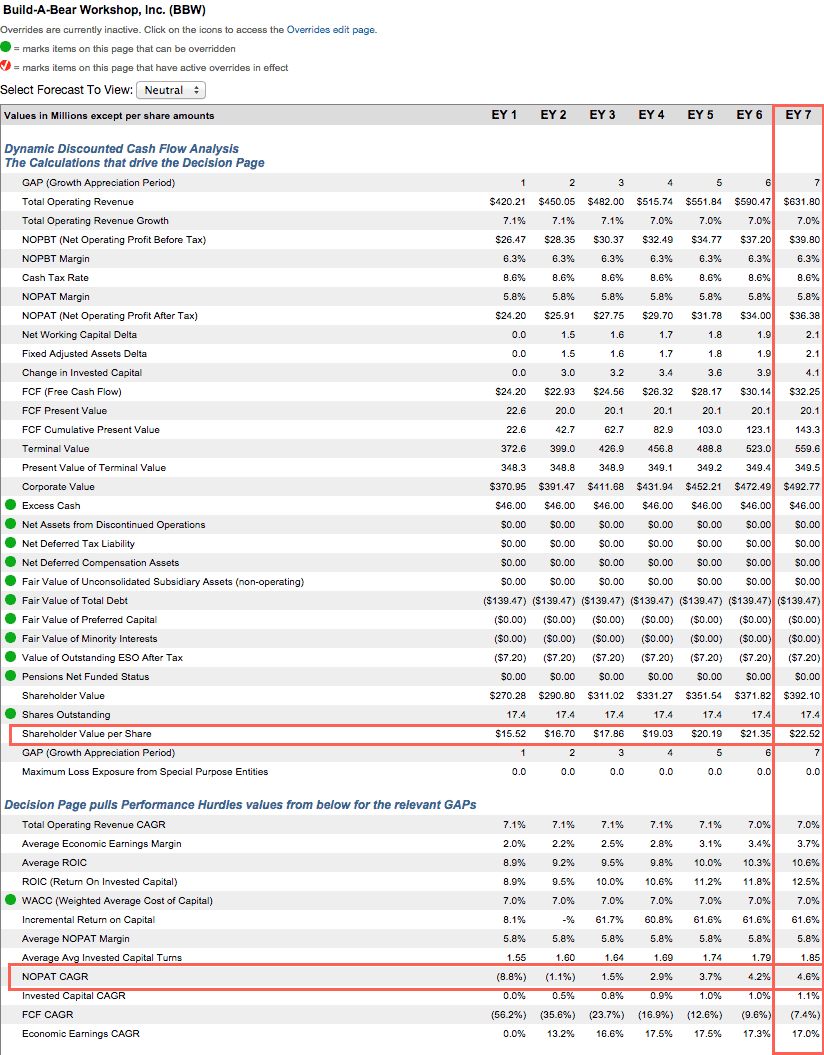The image size is (824, 1055).
Task: Select the Dynamic Discounted Cash Flow Analysis heading
Action: 122,149
